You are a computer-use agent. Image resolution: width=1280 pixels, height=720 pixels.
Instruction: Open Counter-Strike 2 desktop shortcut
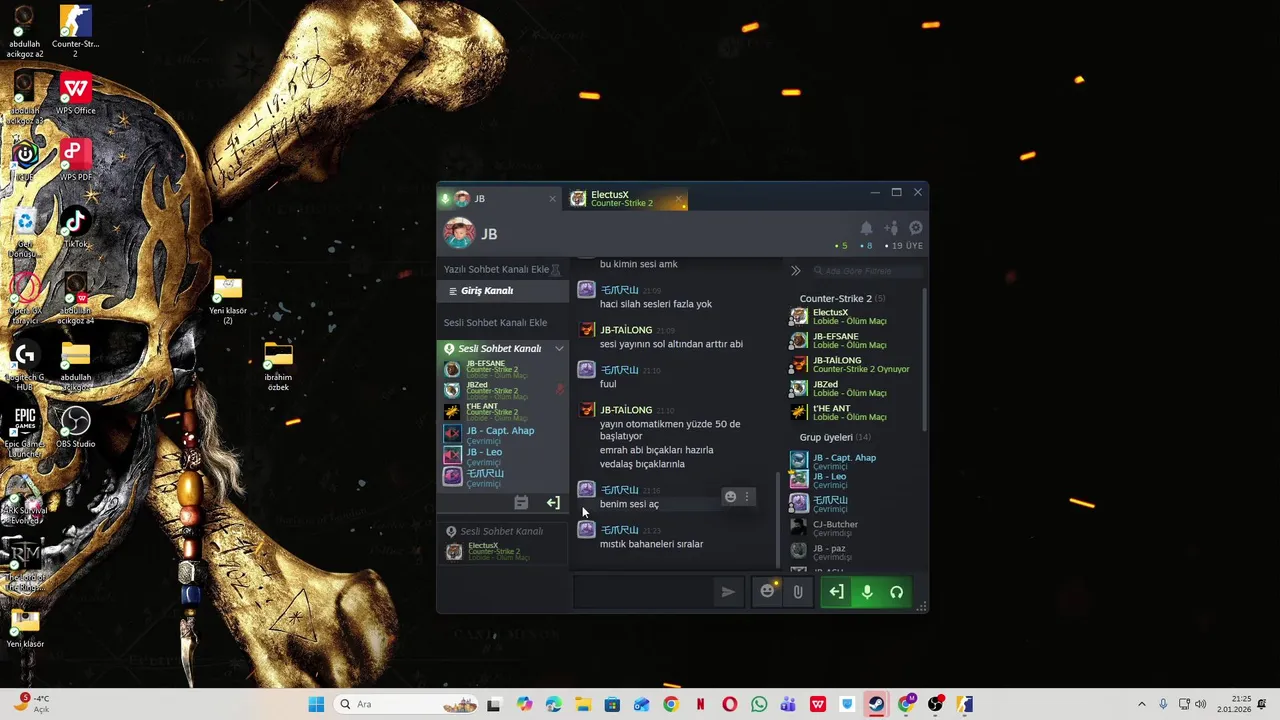(x=75, y=31)
